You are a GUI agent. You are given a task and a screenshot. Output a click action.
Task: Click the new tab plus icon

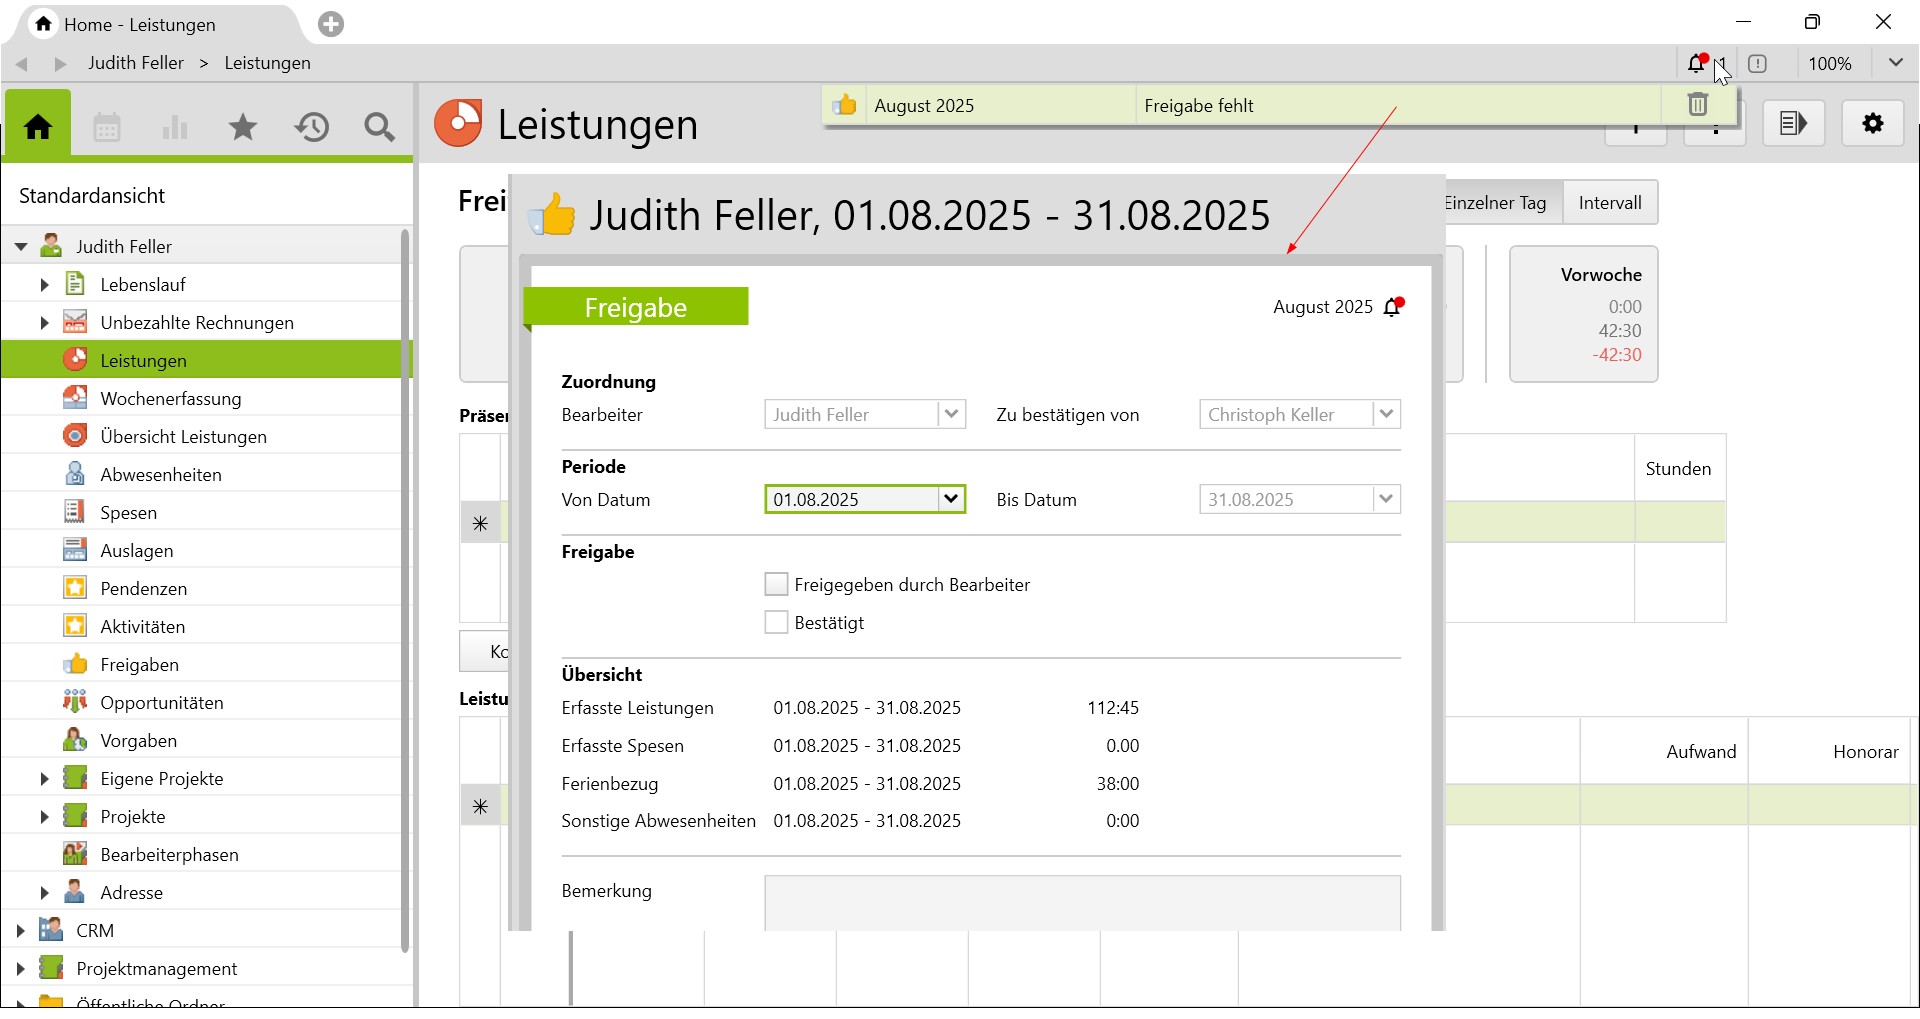(x=331, y=24)
